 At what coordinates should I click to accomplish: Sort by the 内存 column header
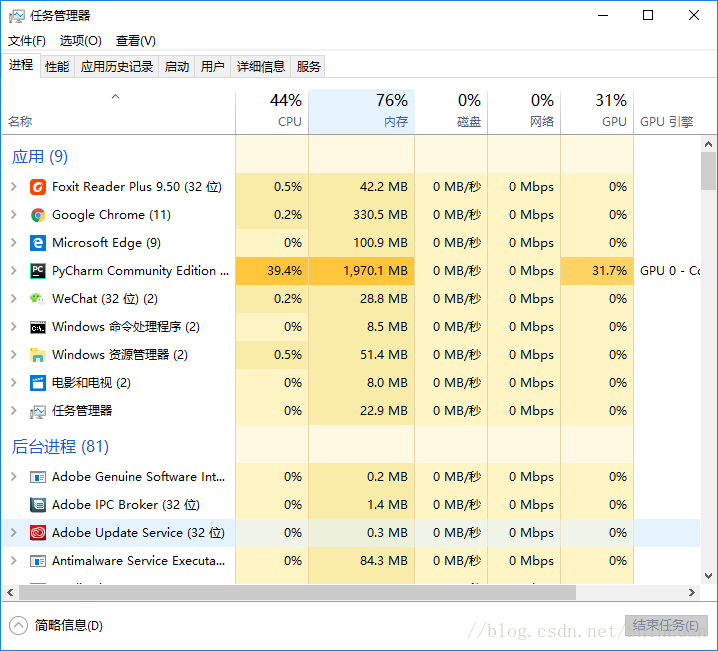[x=362, y=112]
